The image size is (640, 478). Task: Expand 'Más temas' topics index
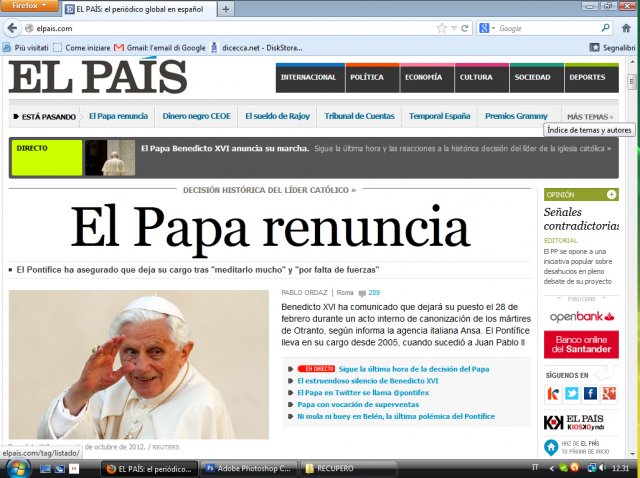click(x=590, y=117)
